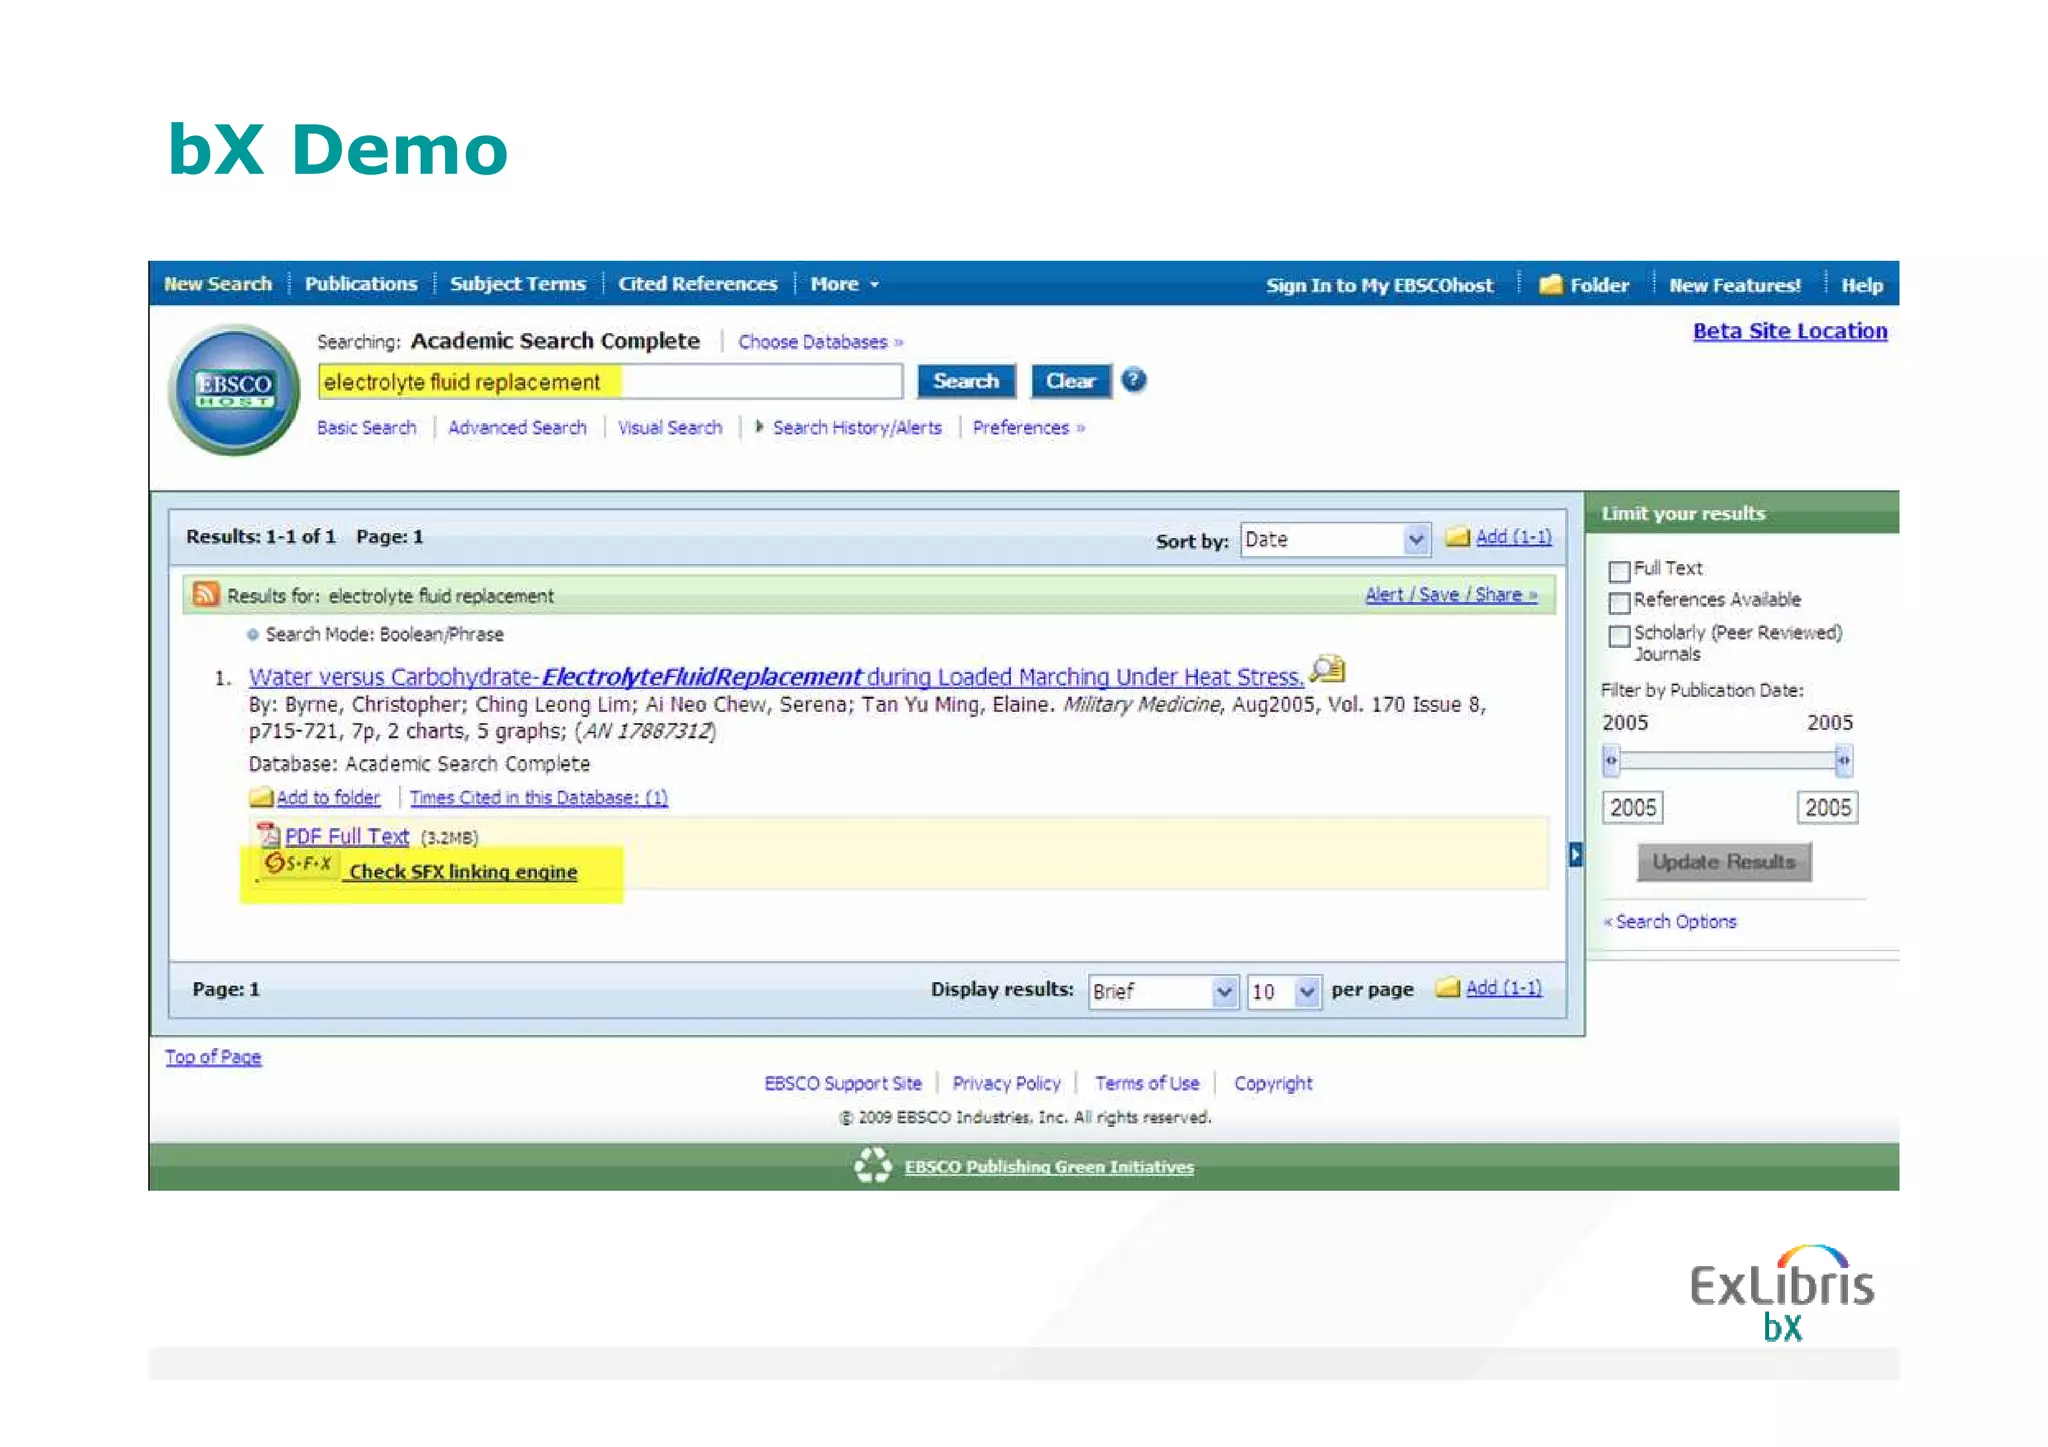Open the Sort by Date dropdown
Image resolution: width=2048 pixels, height=1447 pixels.
pos(1335,540)
